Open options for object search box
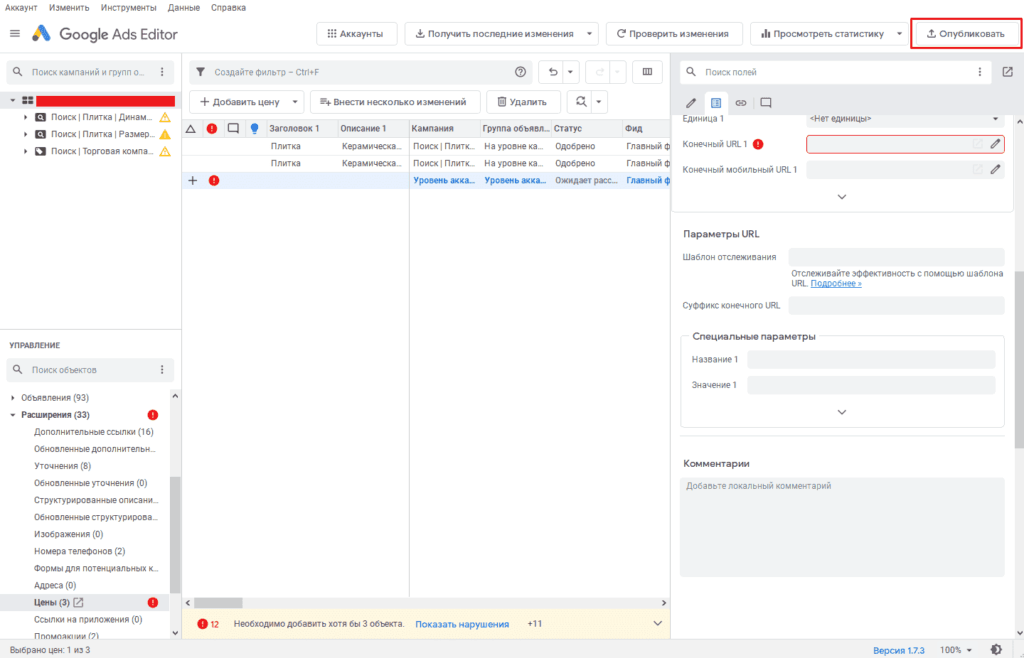1024x658 pixels. coord(162,369)
